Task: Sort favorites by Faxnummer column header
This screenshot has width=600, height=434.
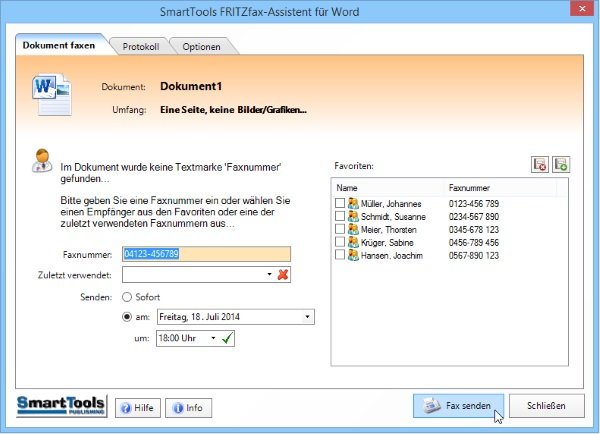Action: click(500, 188)
